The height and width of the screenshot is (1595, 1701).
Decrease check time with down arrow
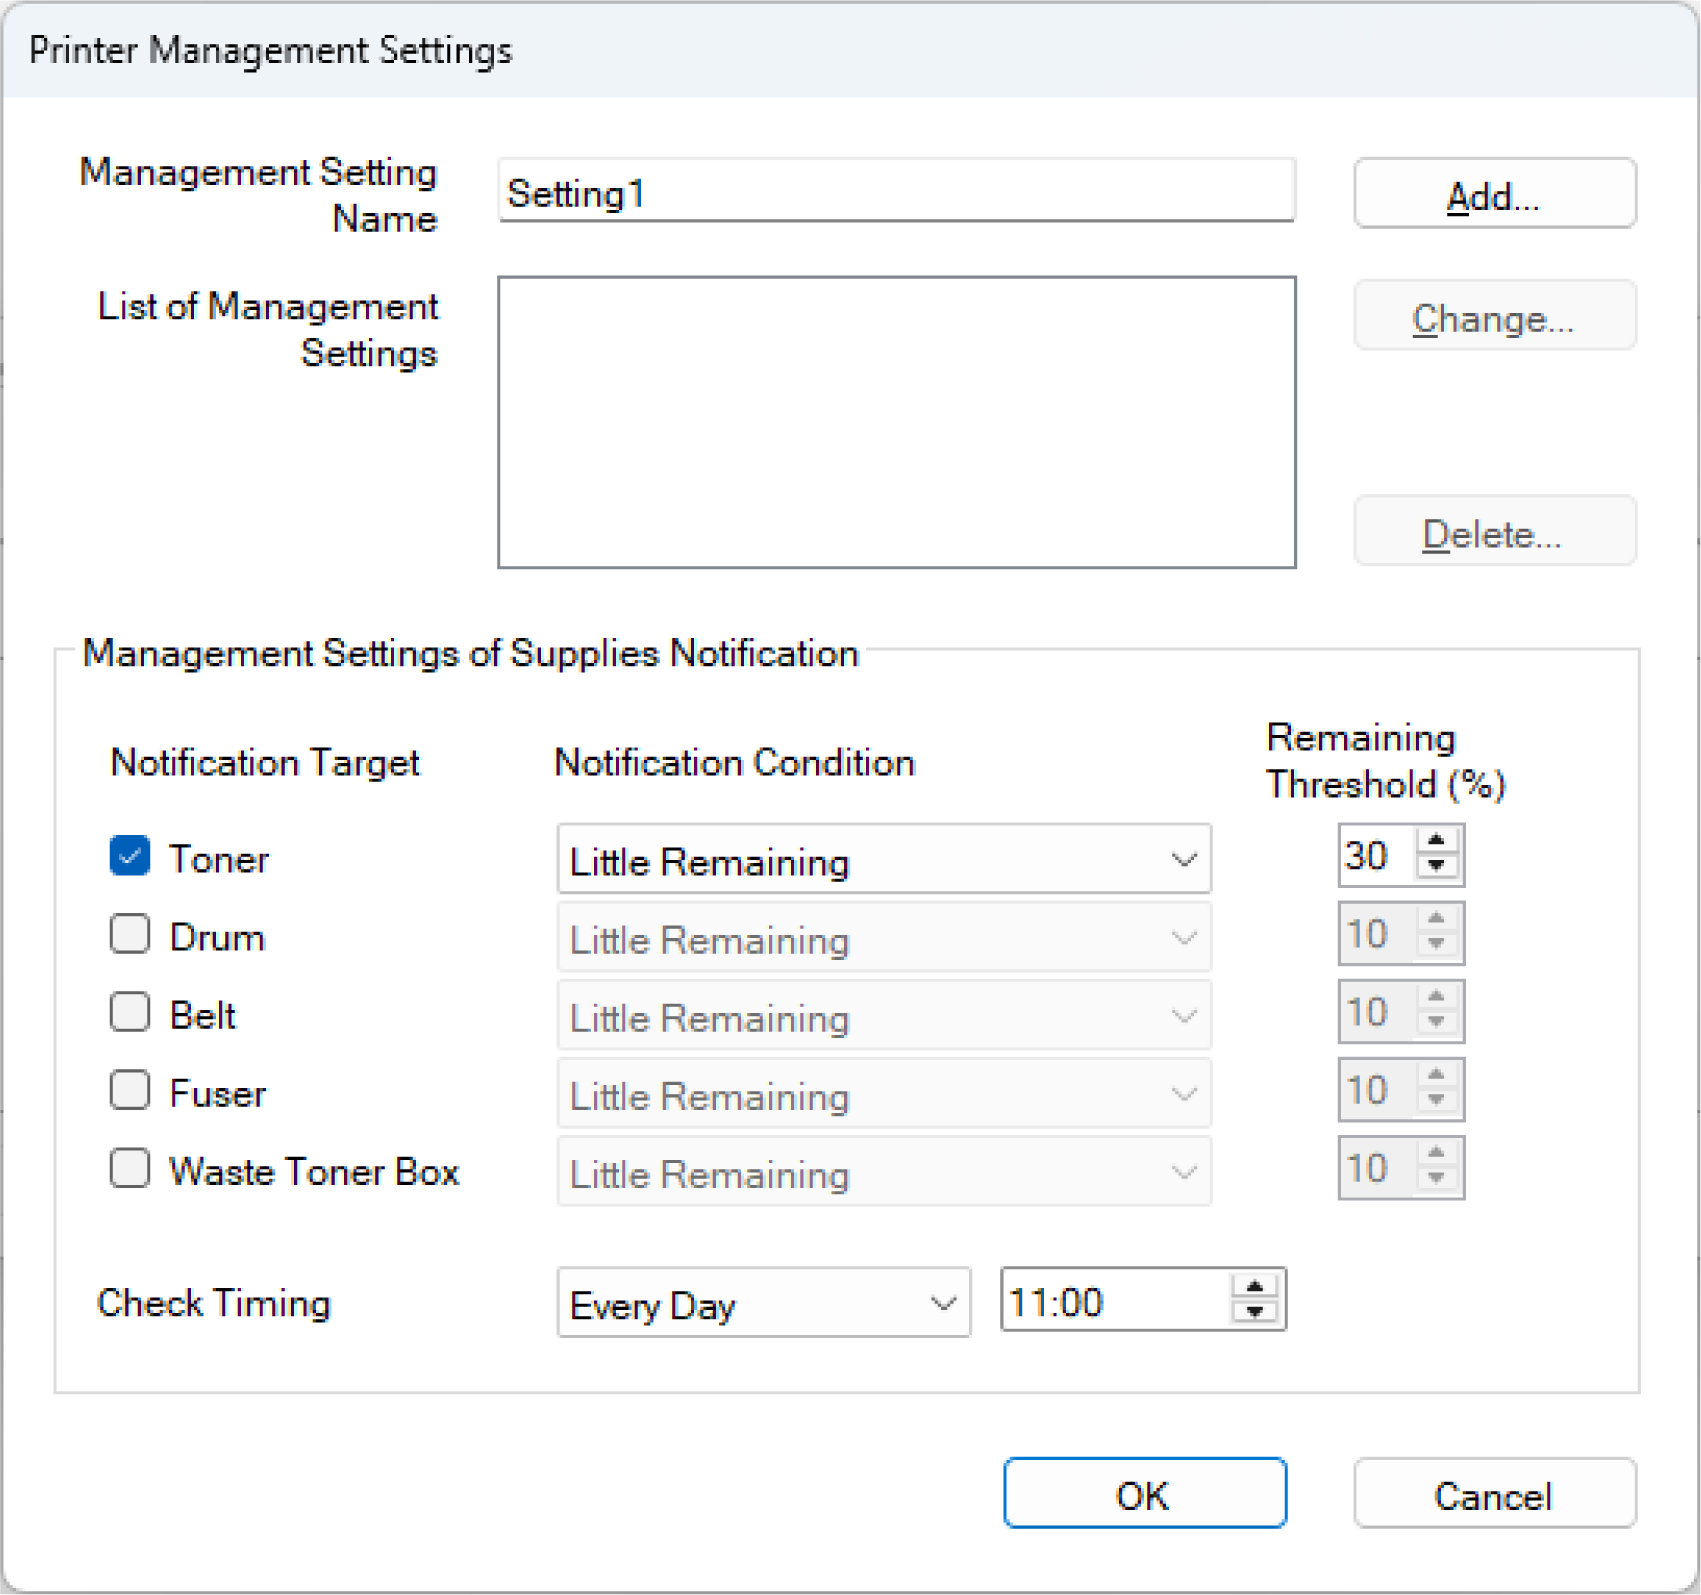(1255, 1313)
